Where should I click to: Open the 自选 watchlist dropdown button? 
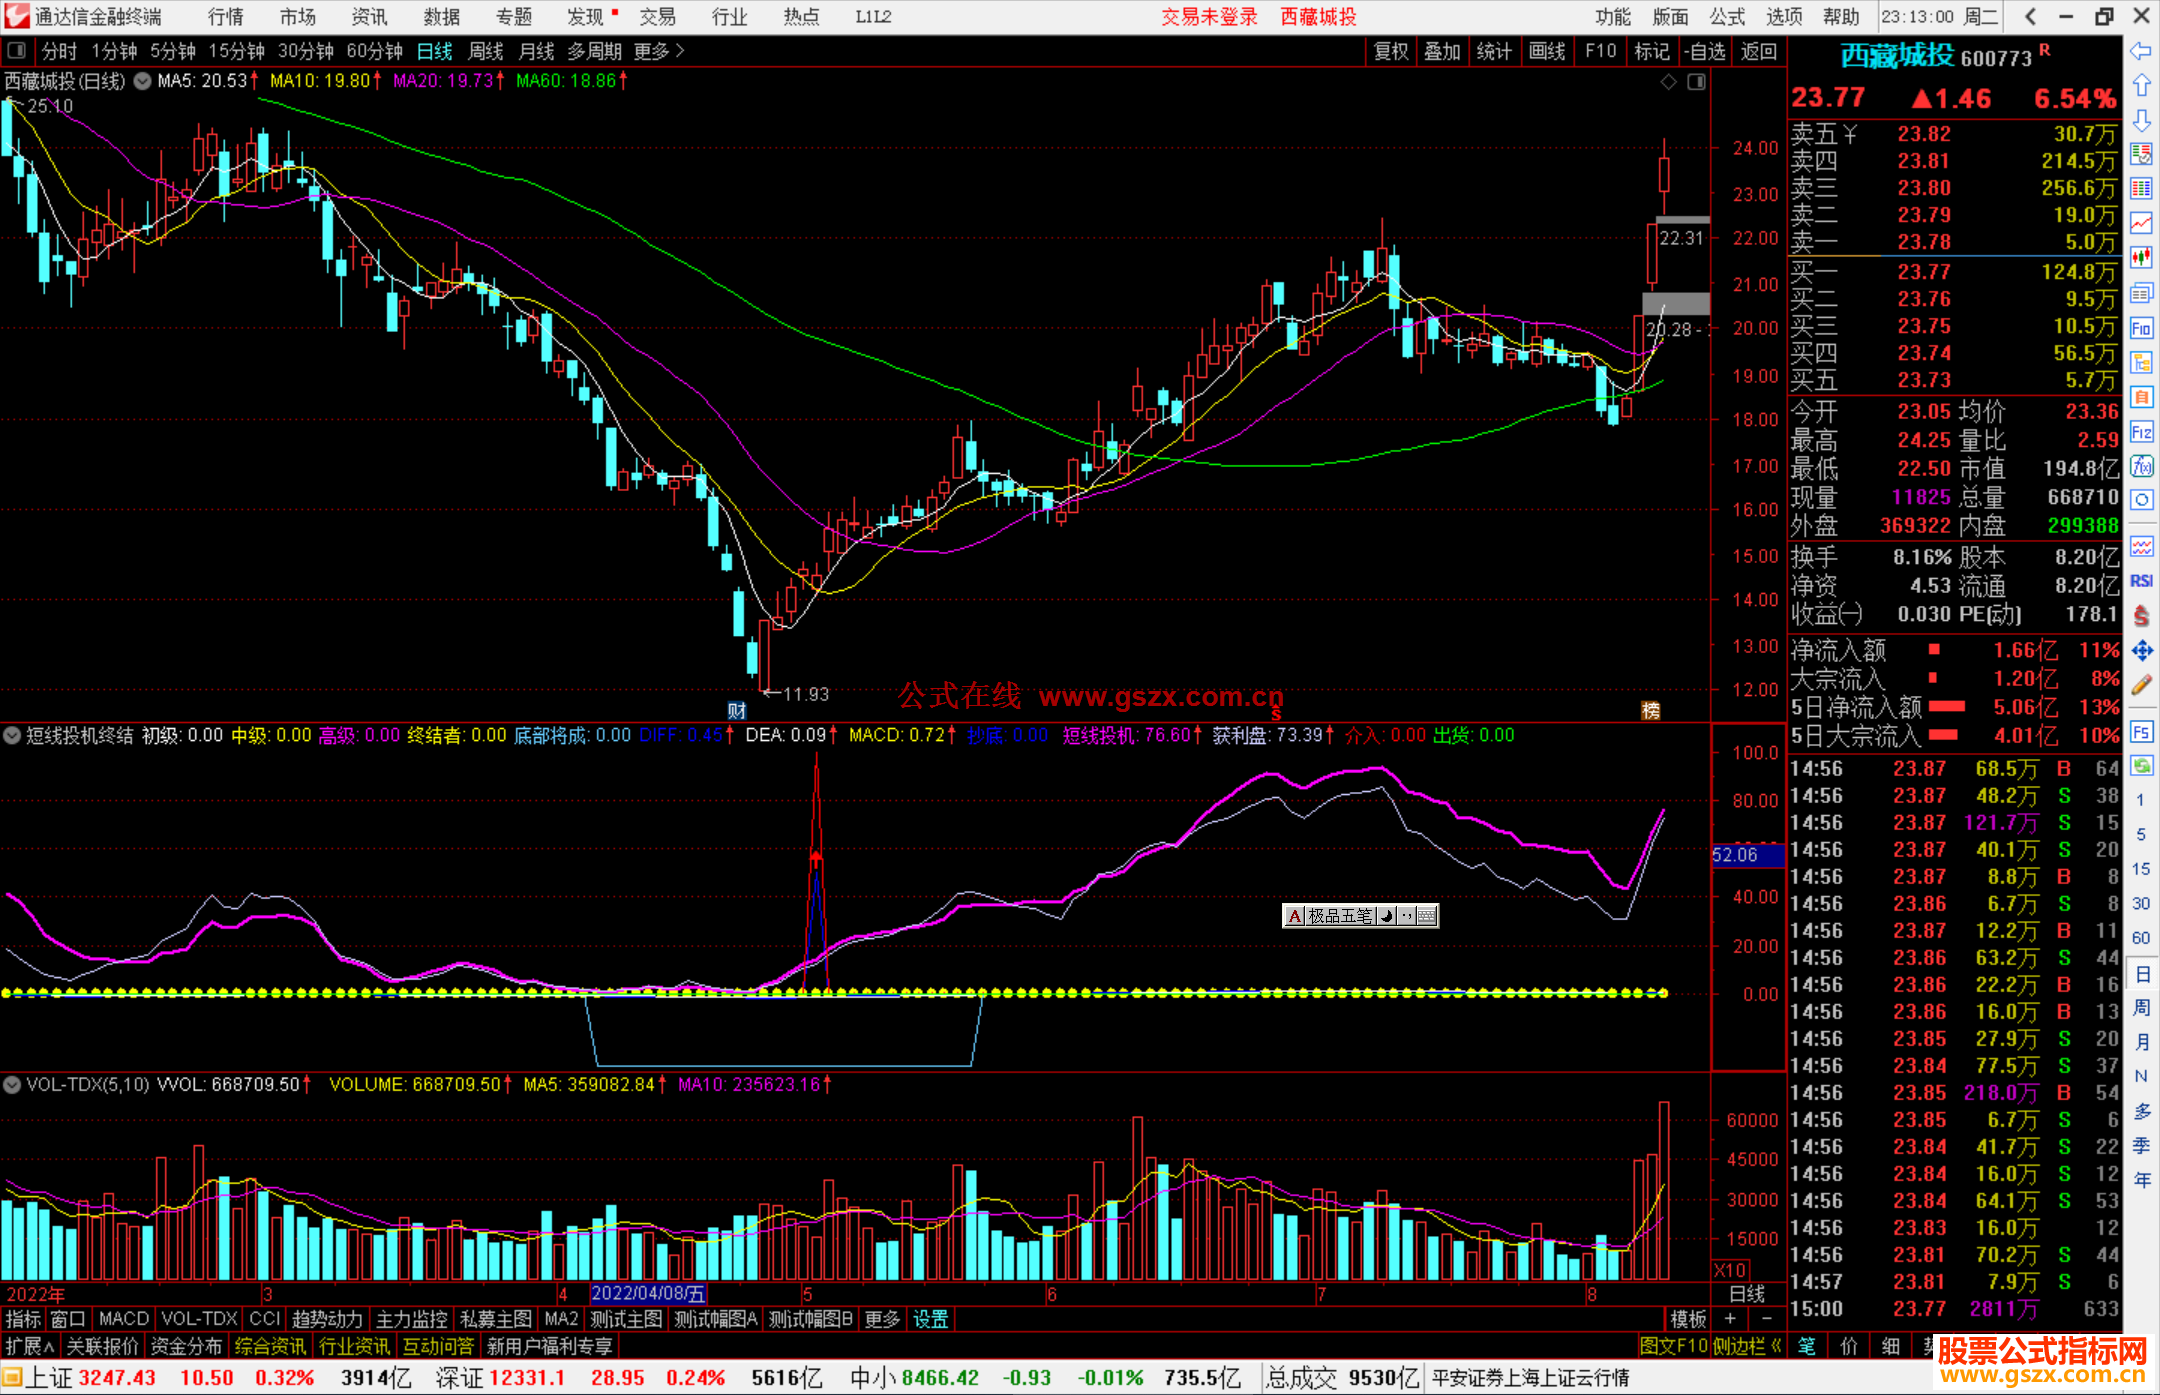[x=1705, y=51]
